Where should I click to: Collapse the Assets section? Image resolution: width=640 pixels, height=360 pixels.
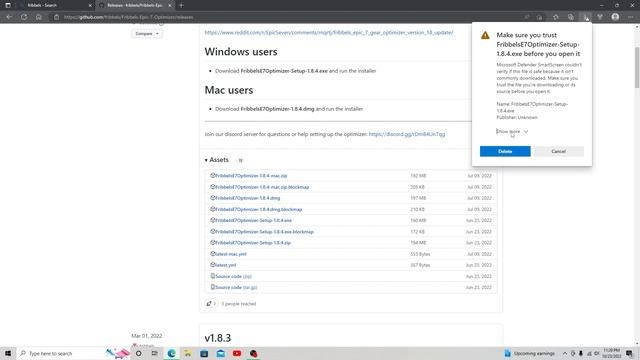click(217, 160)
